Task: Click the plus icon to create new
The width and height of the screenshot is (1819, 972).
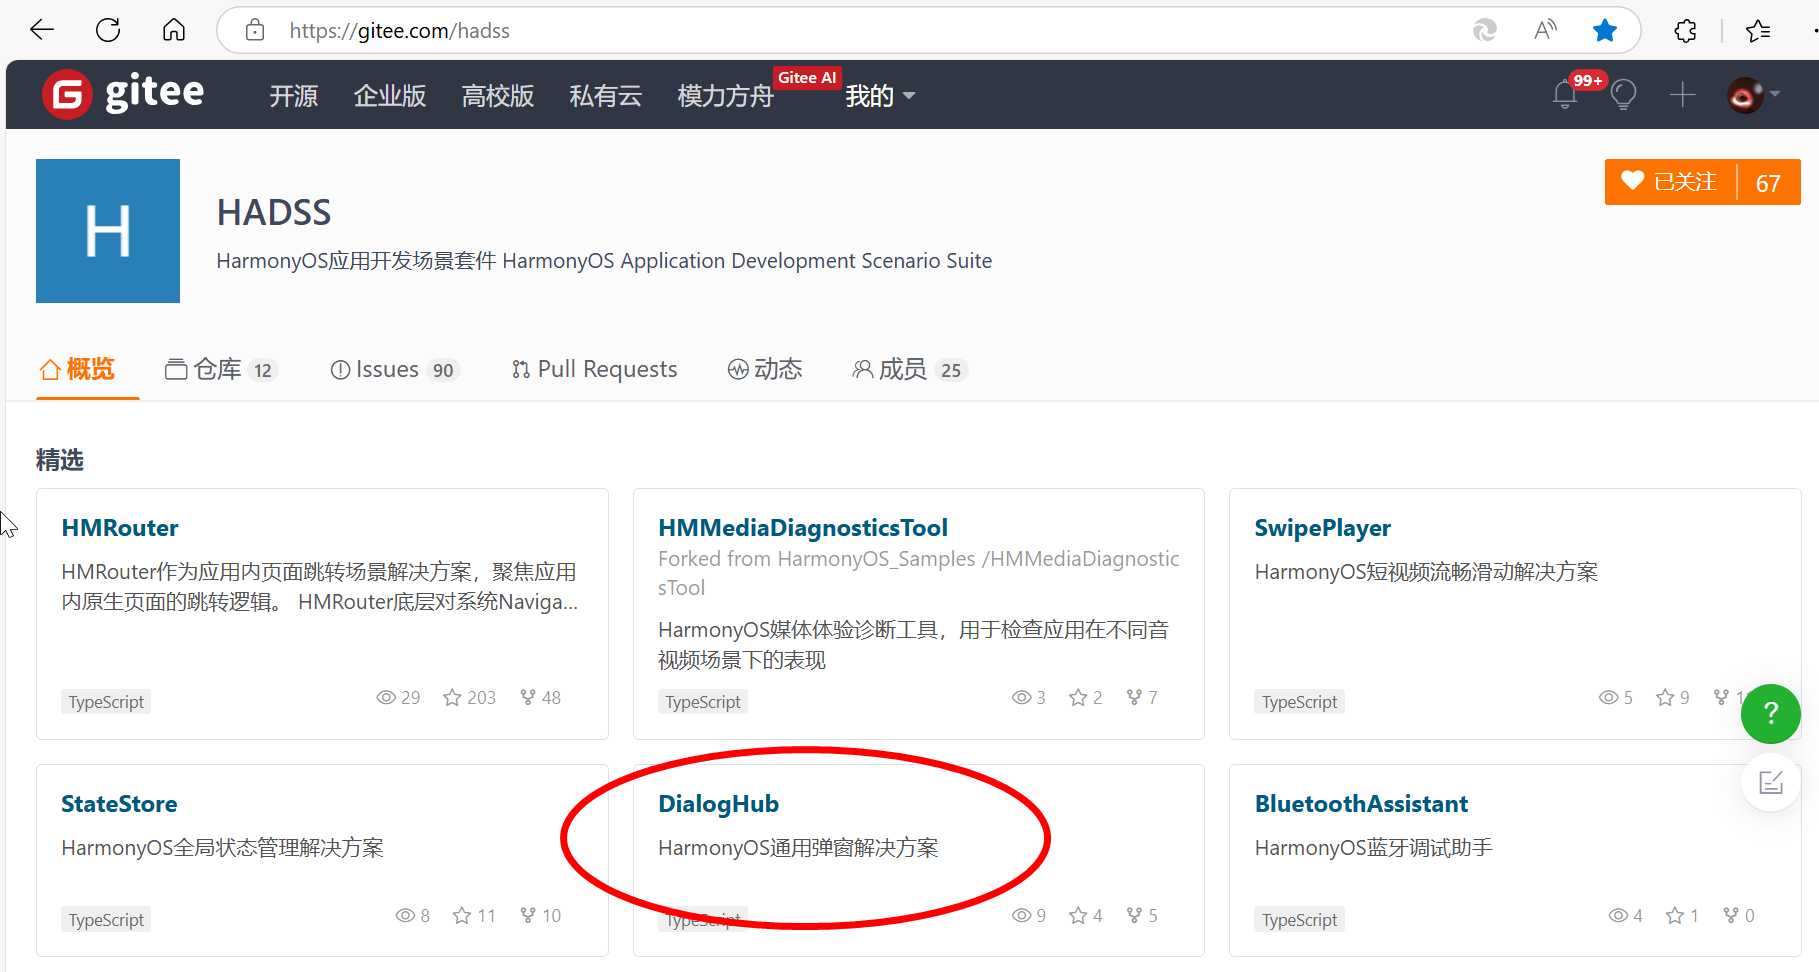Action: coord(1683,95)
